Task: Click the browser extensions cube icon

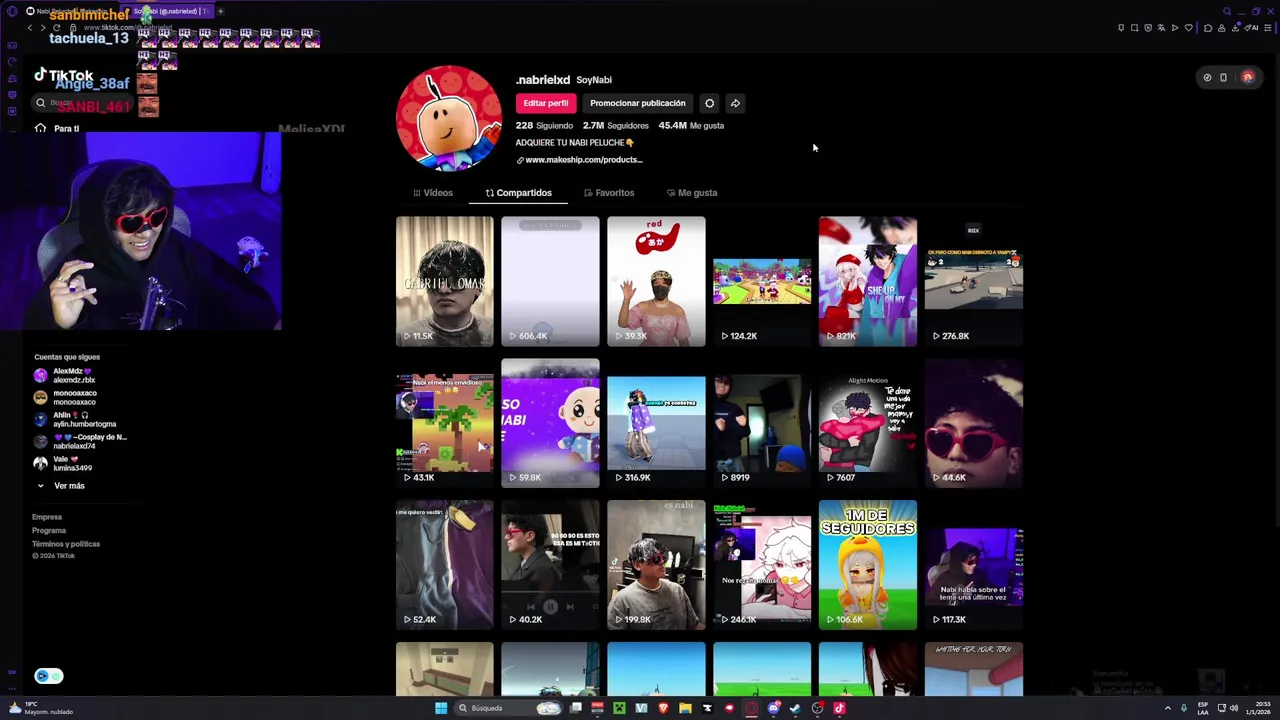Action: click(1208, 28)
